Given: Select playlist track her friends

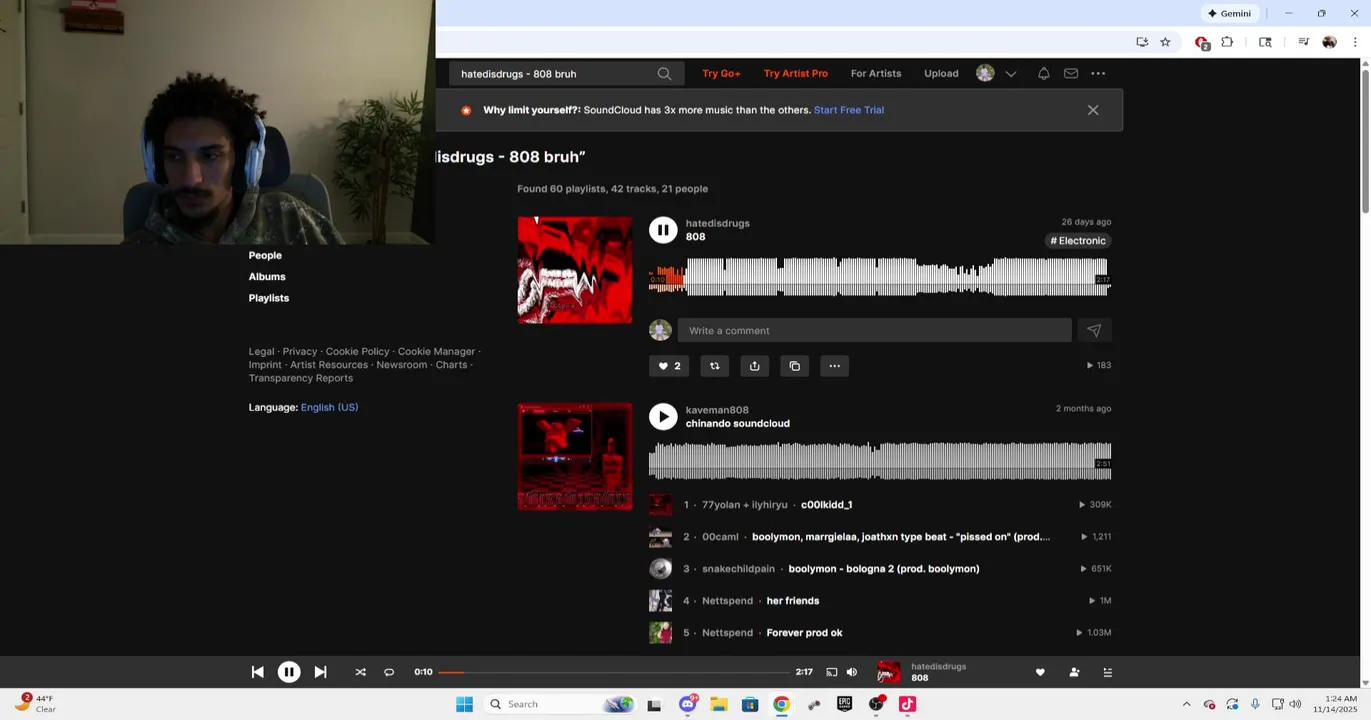Looking at the screenshot, I should [x=793, y=601].
